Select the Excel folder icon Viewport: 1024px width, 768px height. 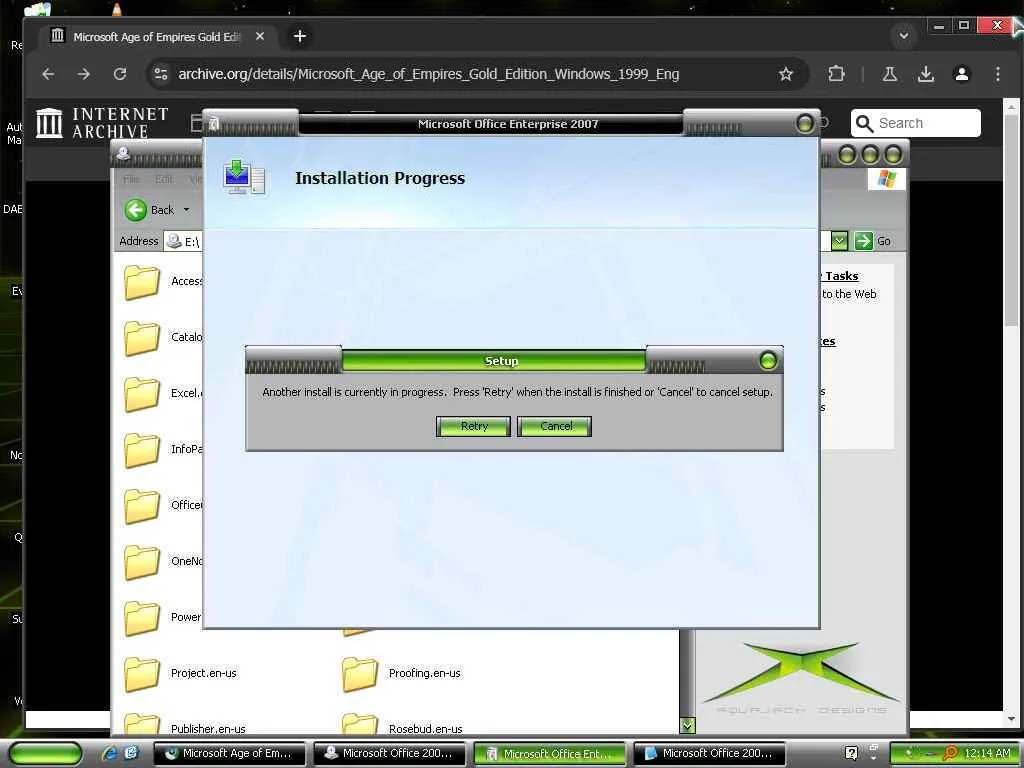(142, 394)
